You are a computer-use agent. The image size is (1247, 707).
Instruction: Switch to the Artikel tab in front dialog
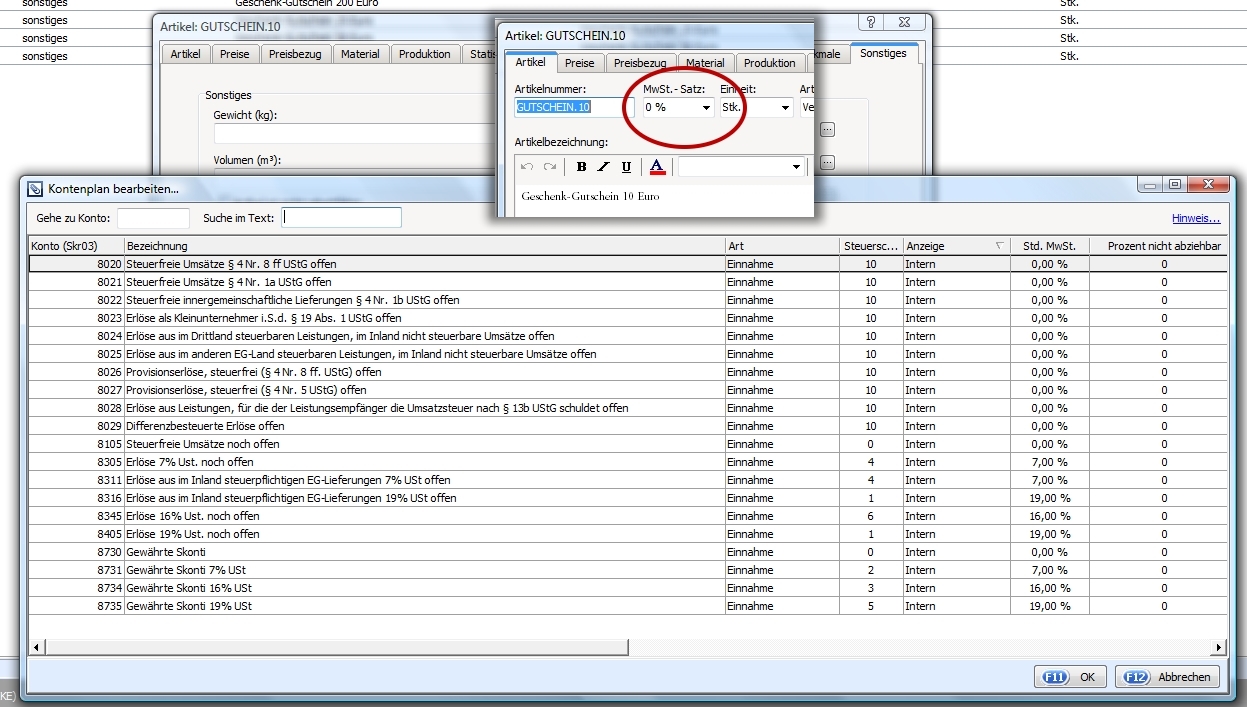[x=530, y=62]
